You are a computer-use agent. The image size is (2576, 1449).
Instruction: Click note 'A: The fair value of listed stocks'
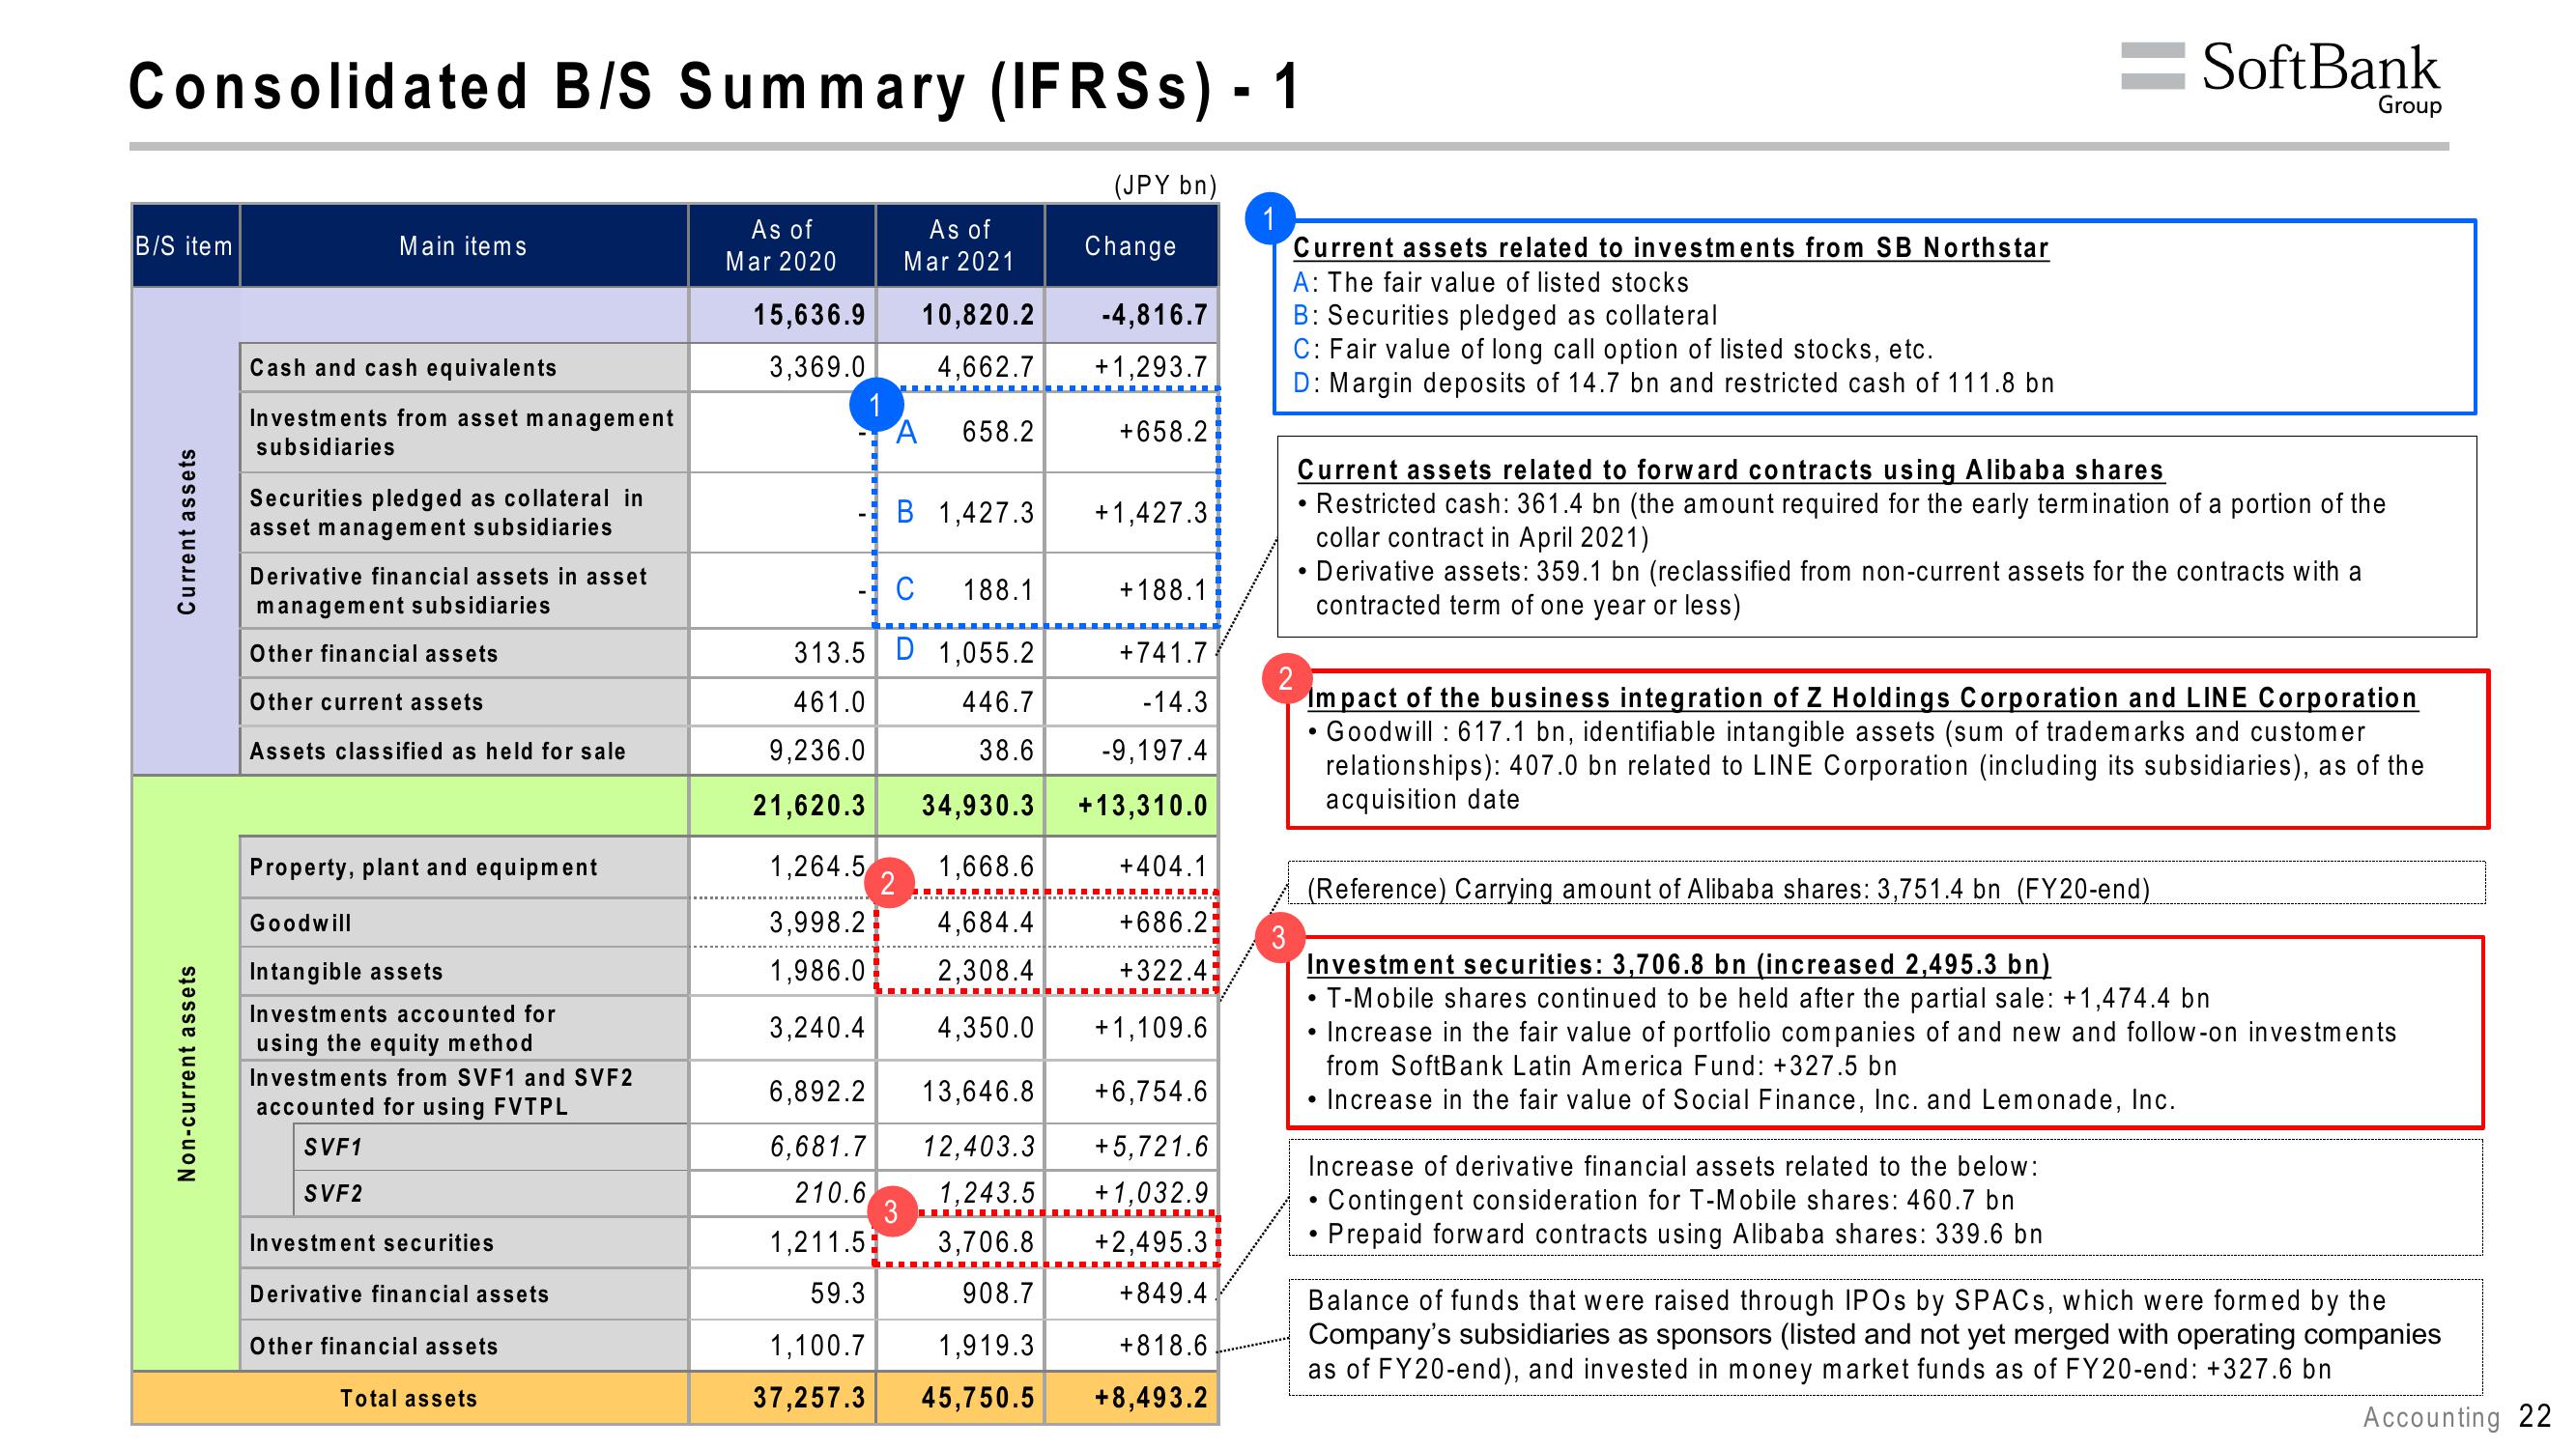[1491, 283]
